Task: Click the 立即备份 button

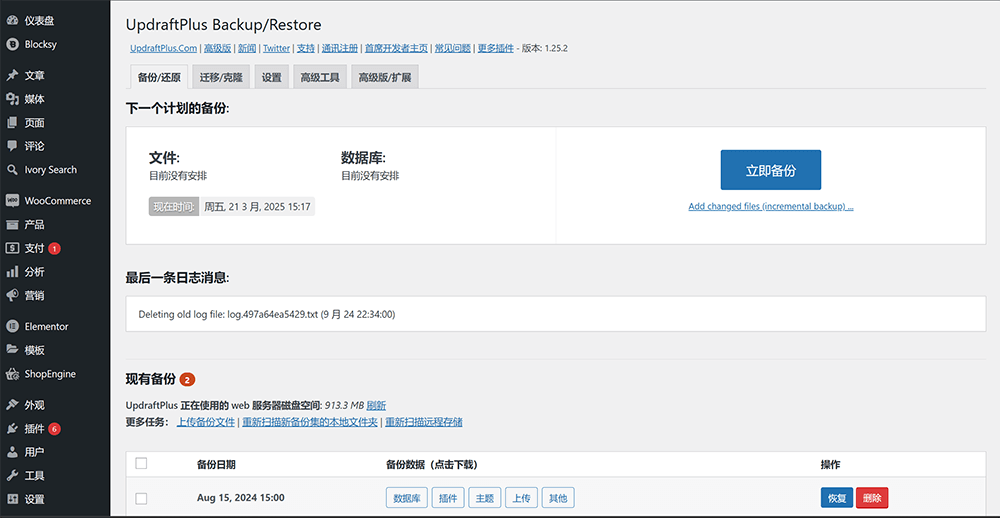Action: click(x=770, y=170)
